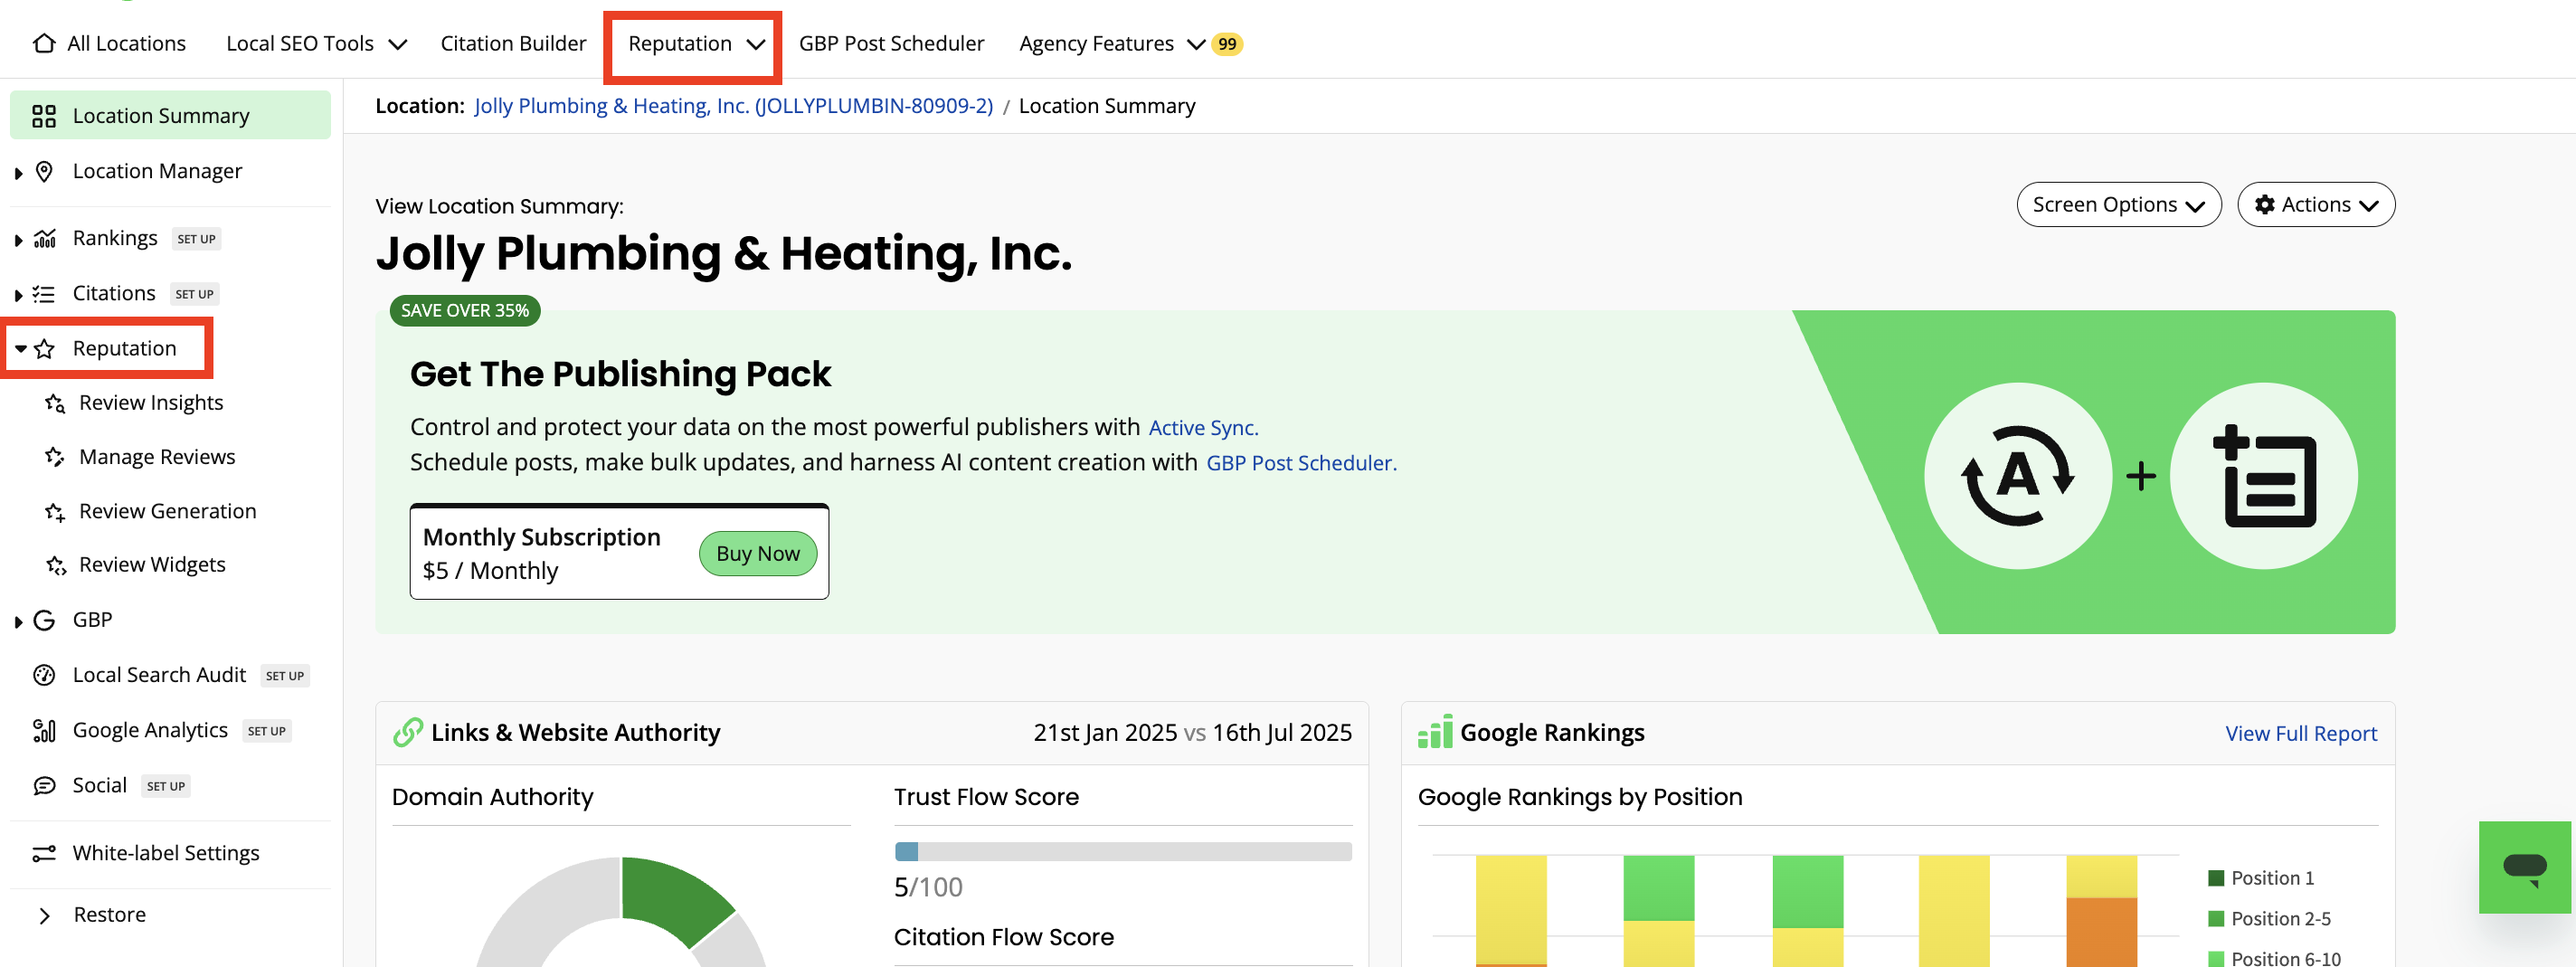Open GBP Post Scheduler top menu item
Viewport: 2576px width, 967px height.
tap(891, 43)
